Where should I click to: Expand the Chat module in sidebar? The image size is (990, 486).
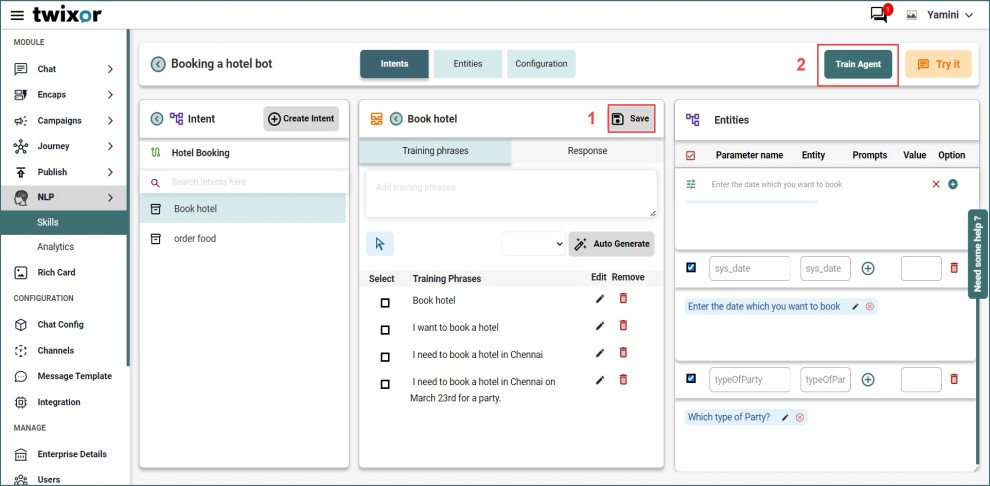pos(110,69)
